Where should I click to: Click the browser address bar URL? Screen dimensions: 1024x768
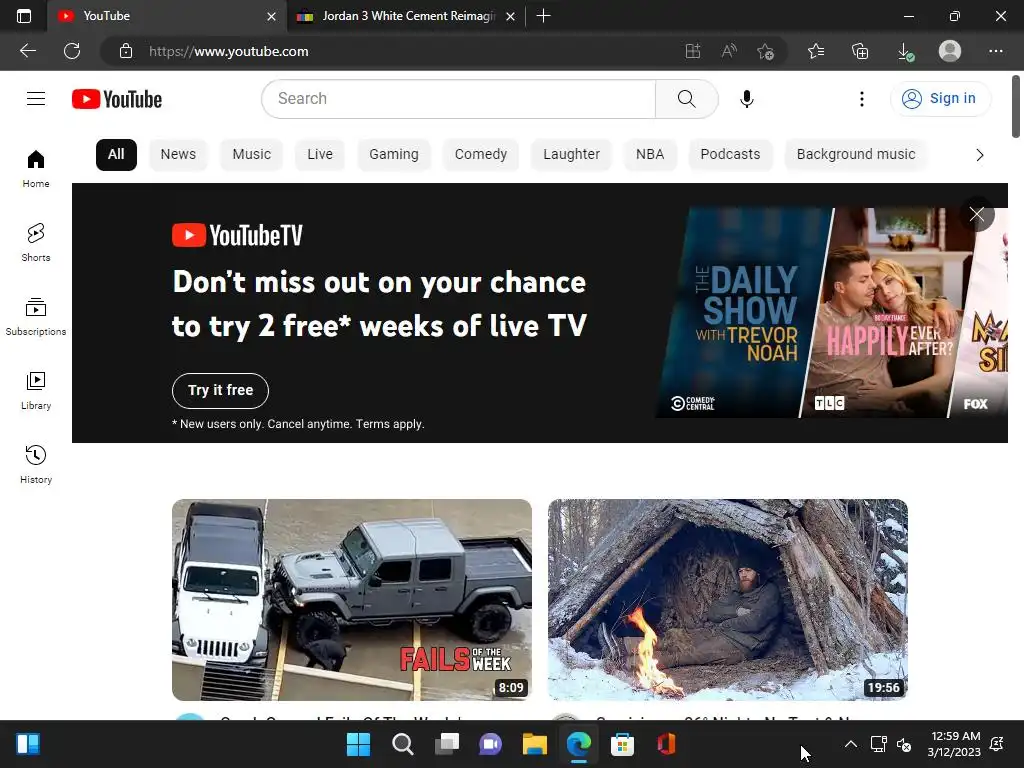click(229, 51)
